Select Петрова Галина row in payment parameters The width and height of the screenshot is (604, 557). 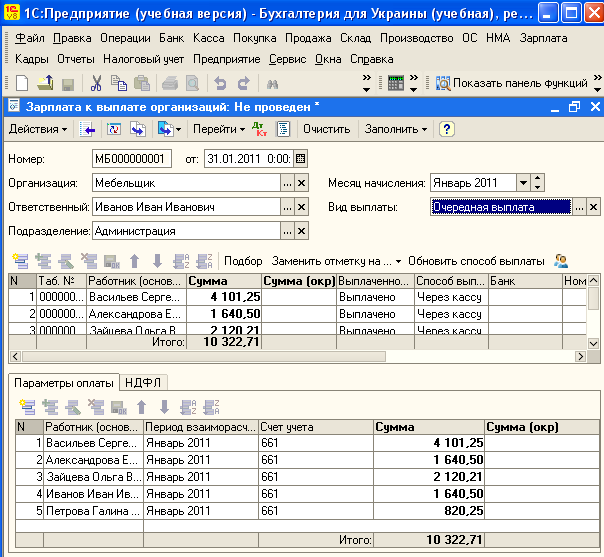(307, 511)
